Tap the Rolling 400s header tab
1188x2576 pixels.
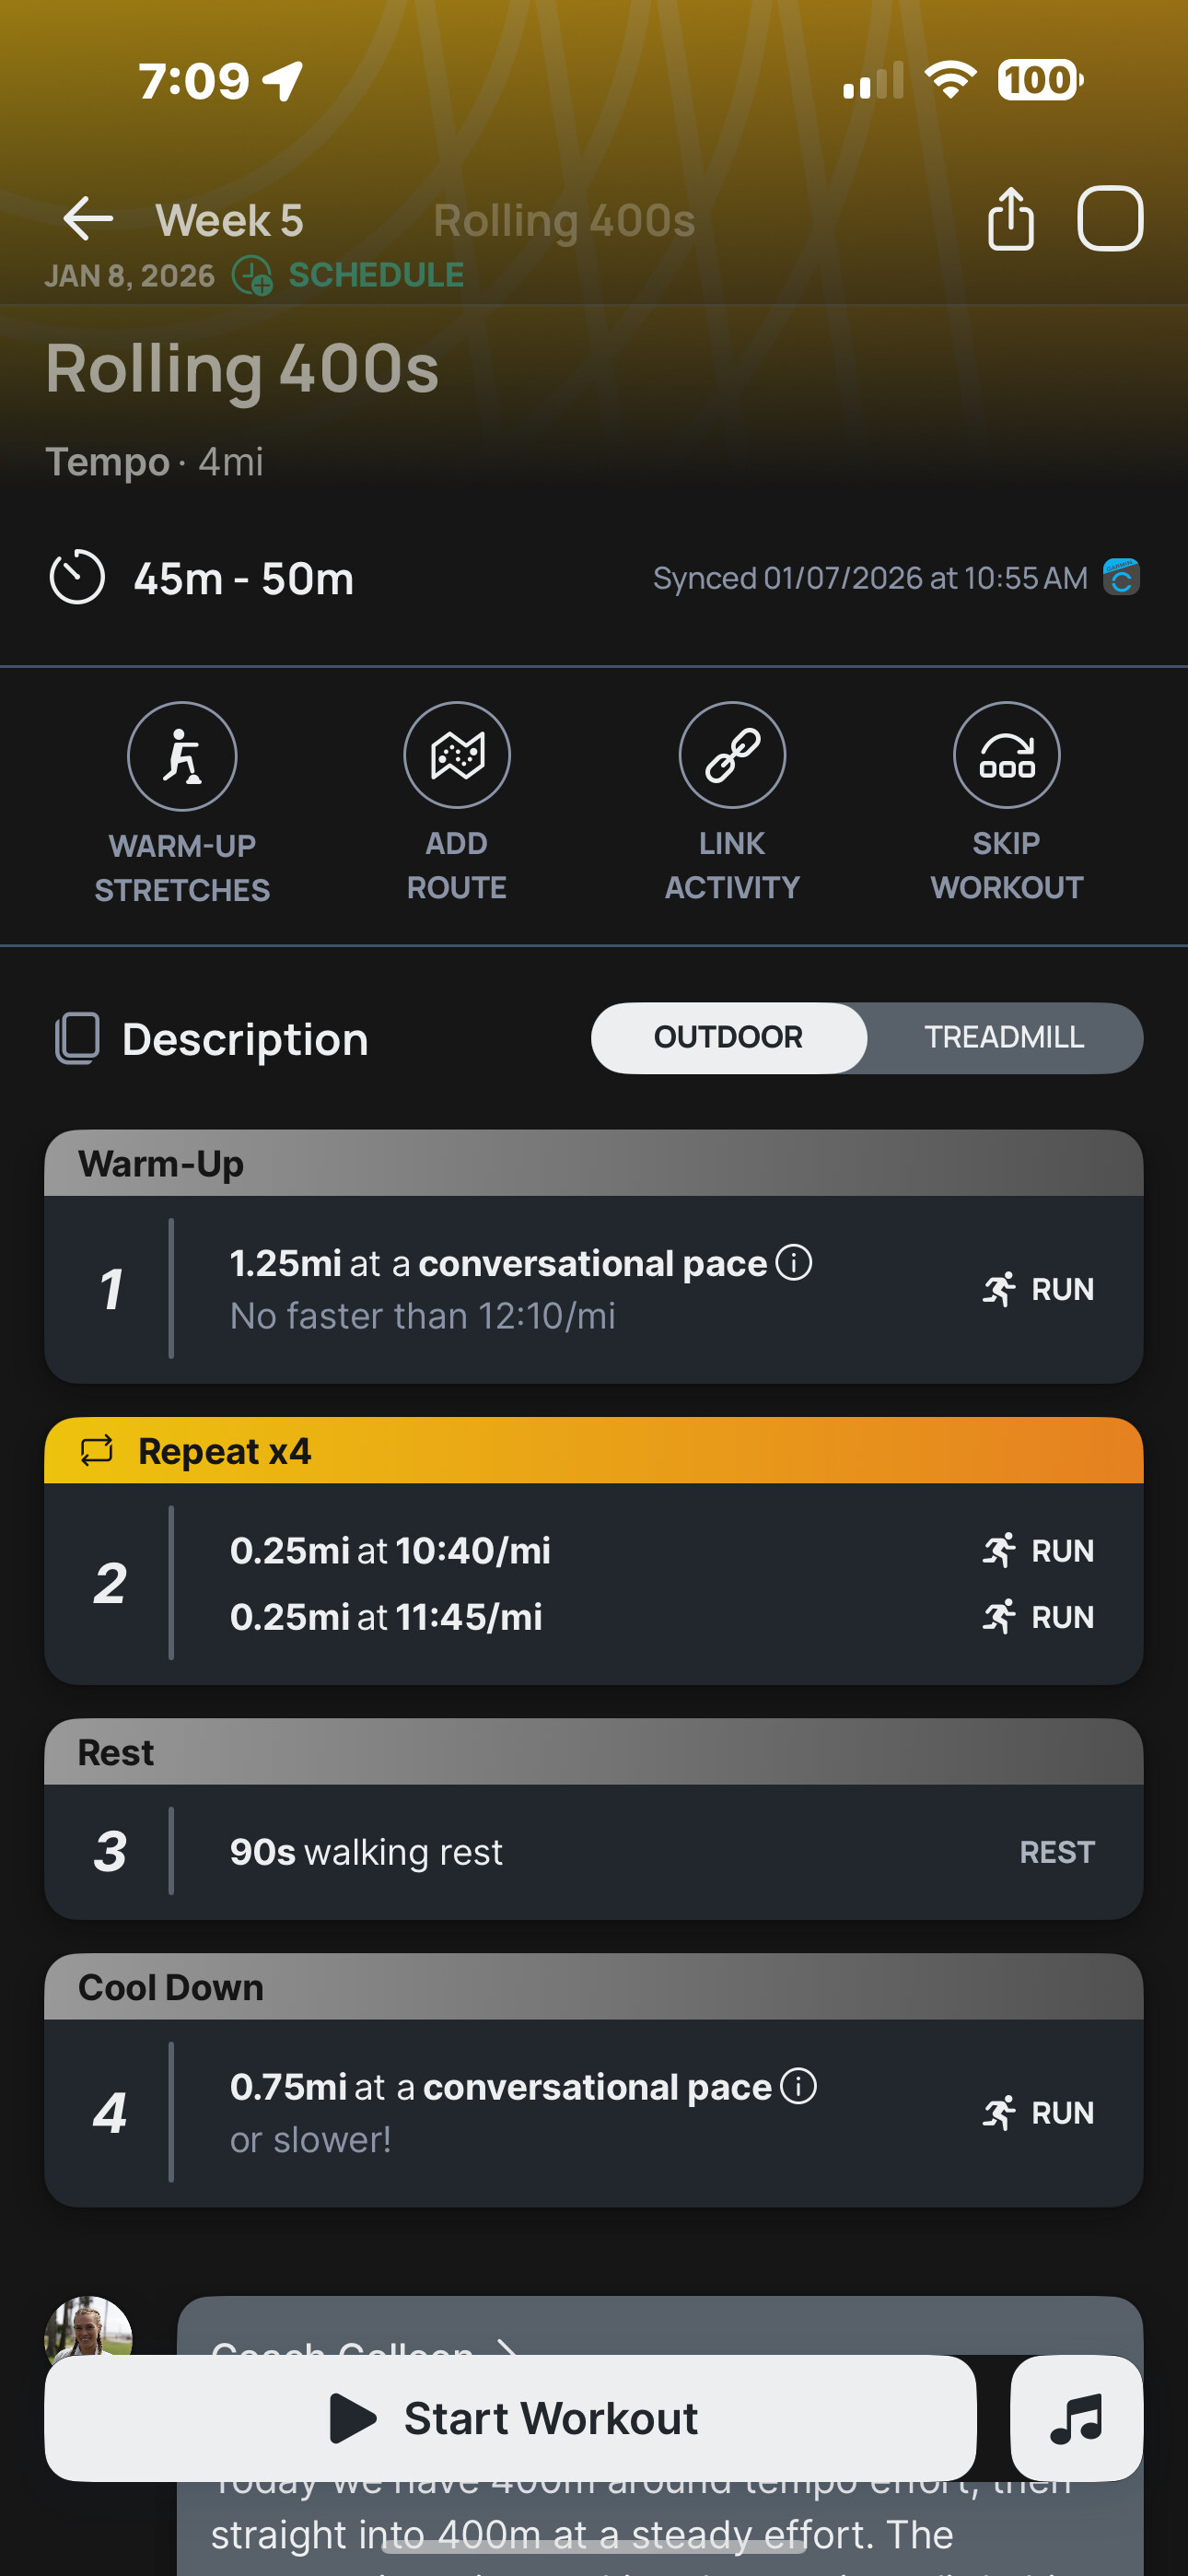pyautogui.click(x=563, y=221)
